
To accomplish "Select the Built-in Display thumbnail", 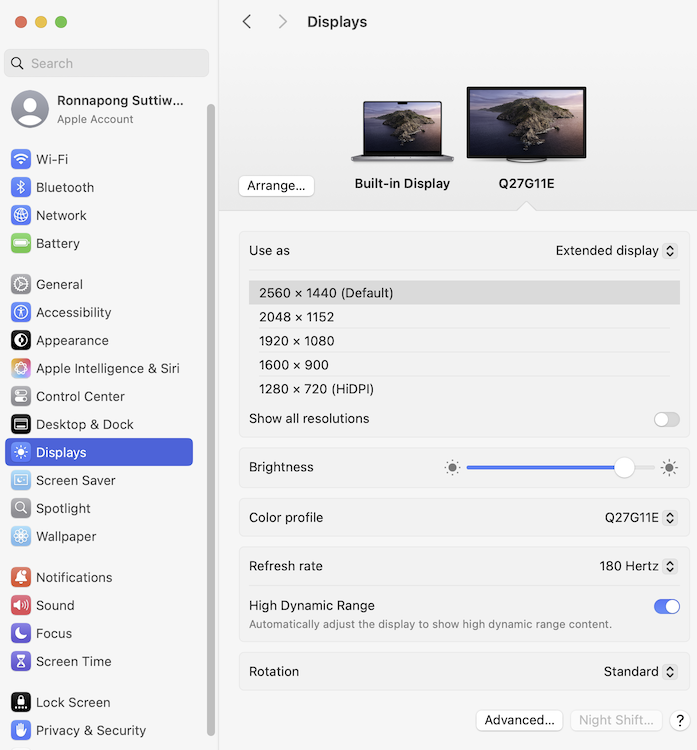I will click(402, 131).
